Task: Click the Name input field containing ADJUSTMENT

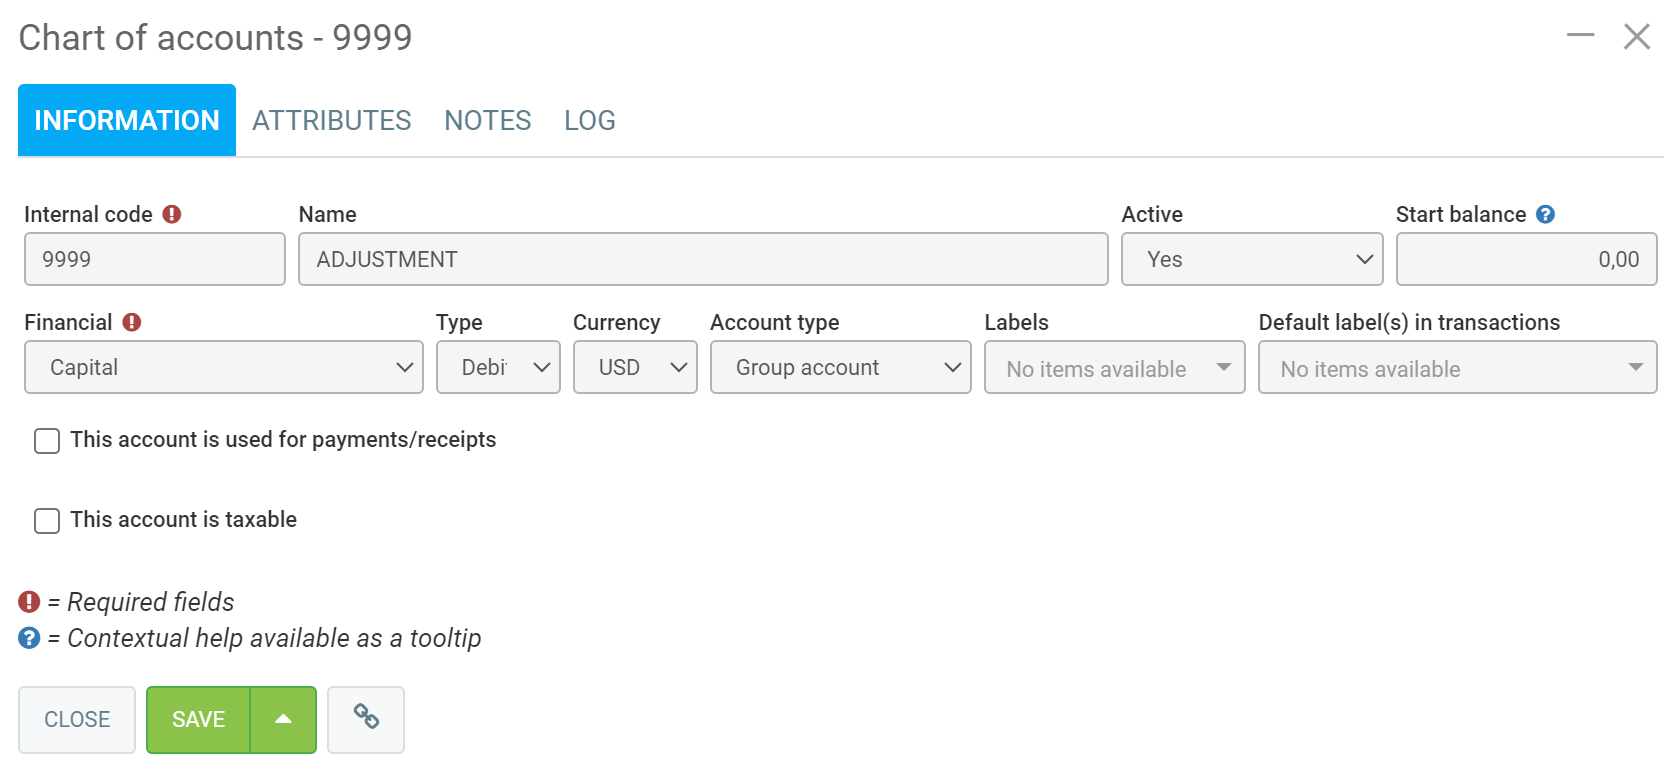Action: [x=702, y=259]
